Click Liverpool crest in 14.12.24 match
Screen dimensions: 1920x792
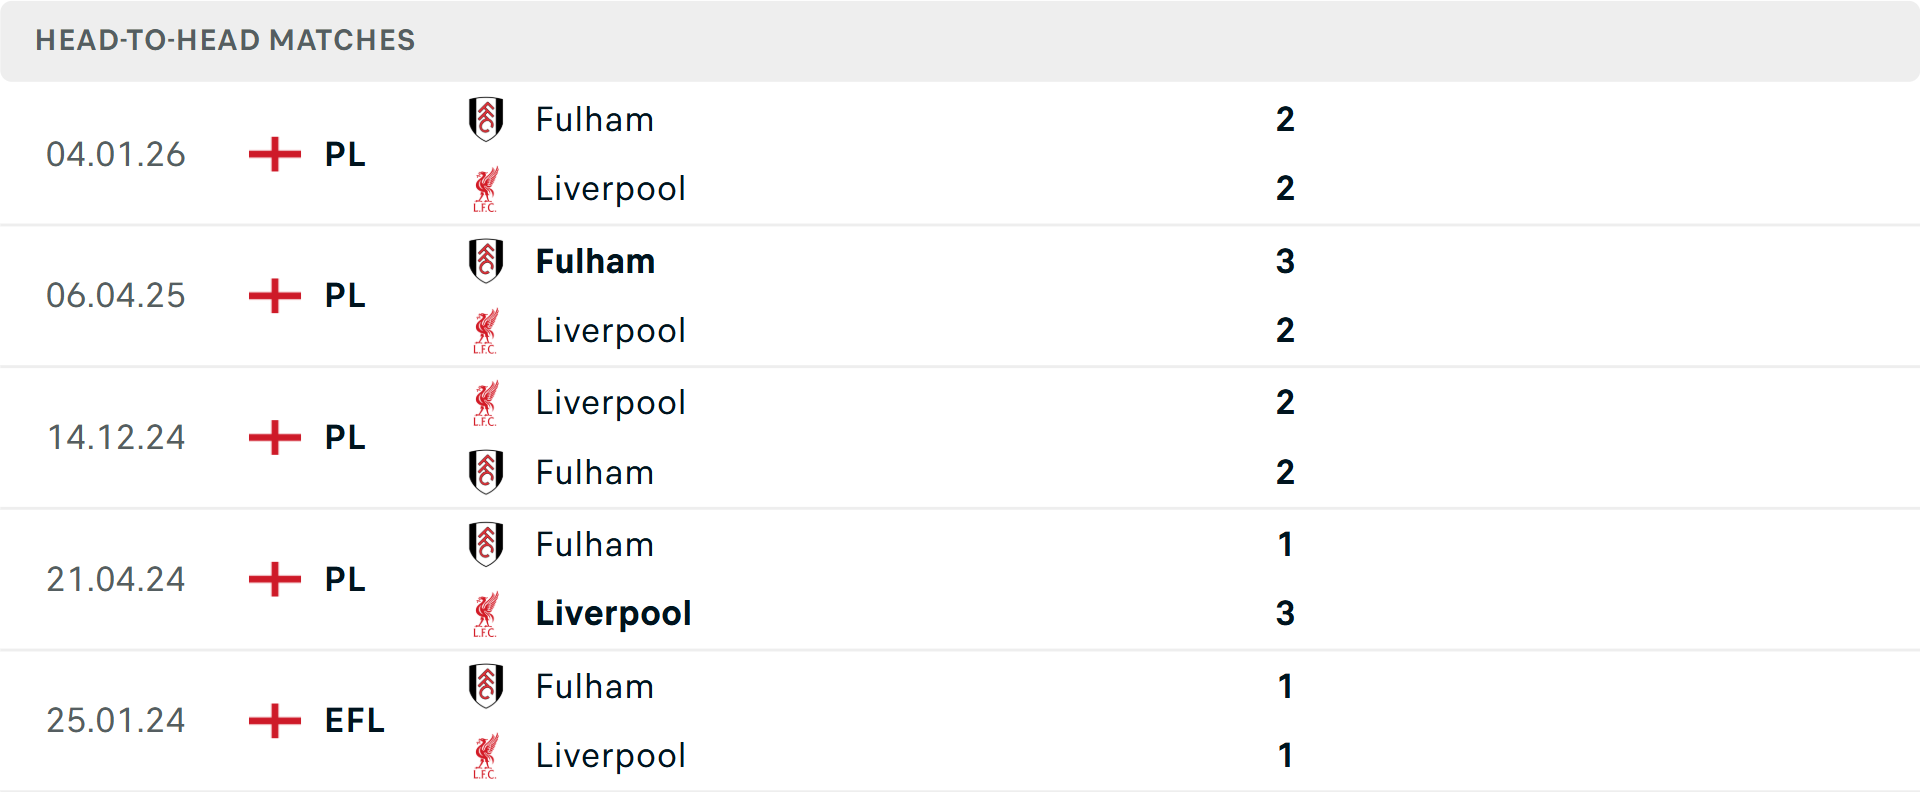pos(486,403)
